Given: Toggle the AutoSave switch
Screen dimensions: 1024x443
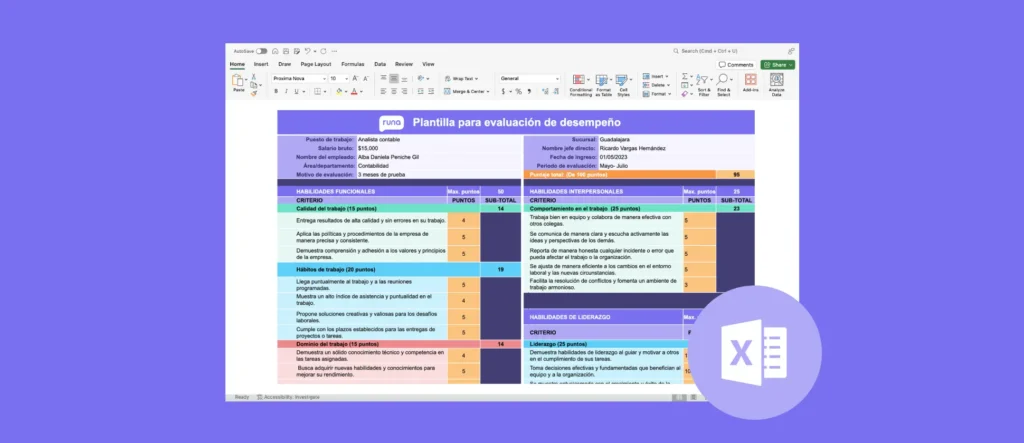Looking at the screenshot, I should pyautogui.click(x=261, y=50).
